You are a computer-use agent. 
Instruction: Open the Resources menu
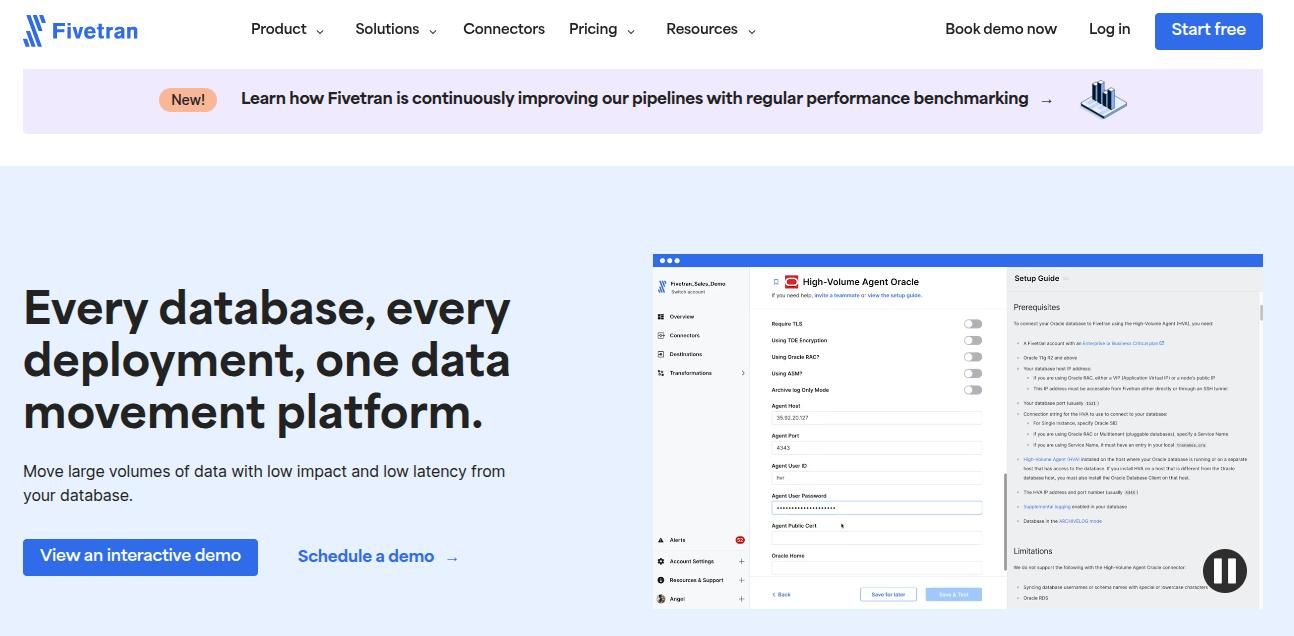click(702, 29)
